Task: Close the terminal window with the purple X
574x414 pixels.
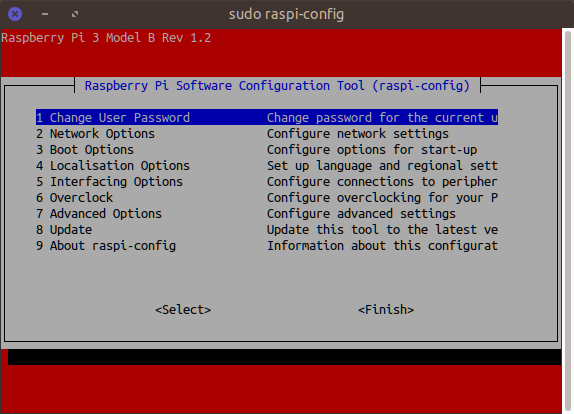Action: pyautogui.click(x=15, y=14)
